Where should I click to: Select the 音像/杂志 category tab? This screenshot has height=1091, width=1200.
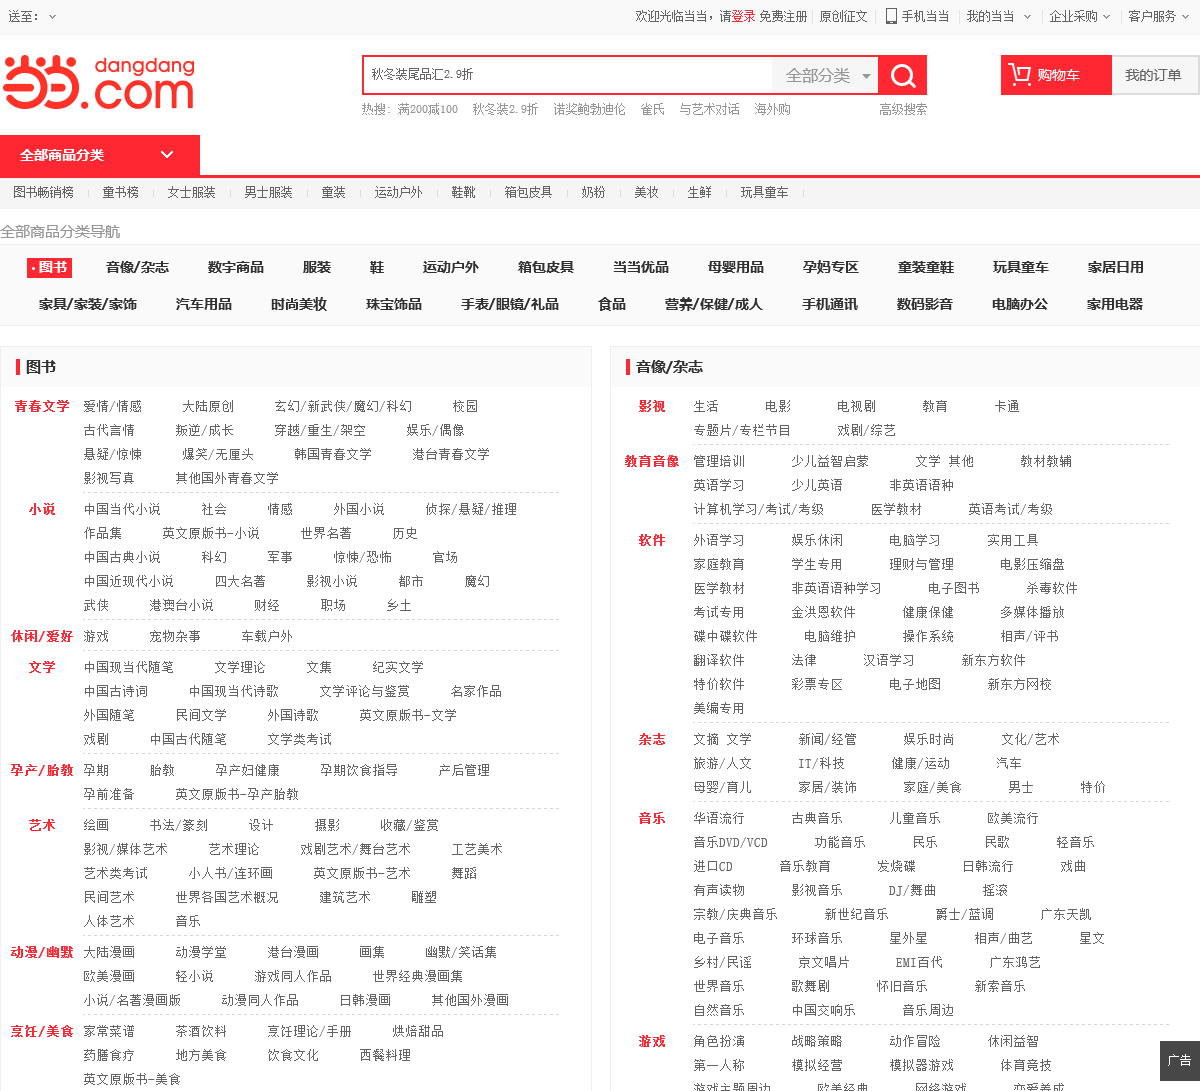click(137, 267)
